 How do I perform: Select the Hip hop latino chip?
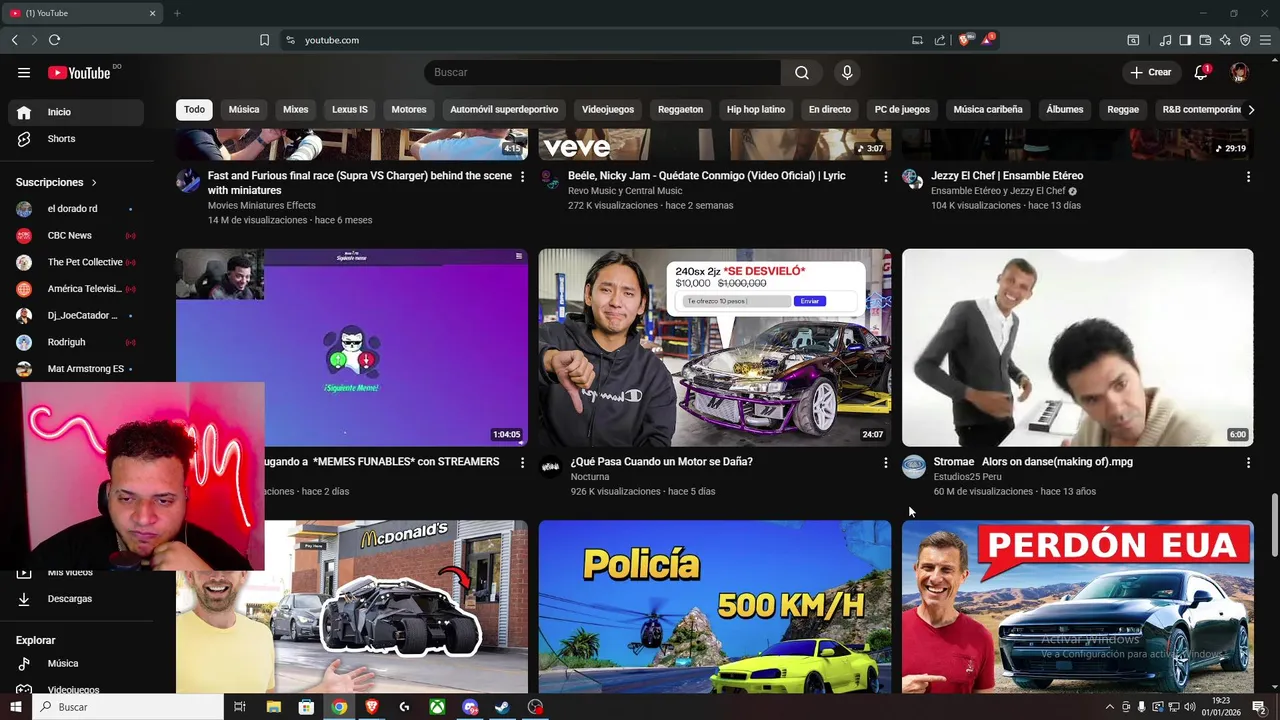[x=756, y=110]
